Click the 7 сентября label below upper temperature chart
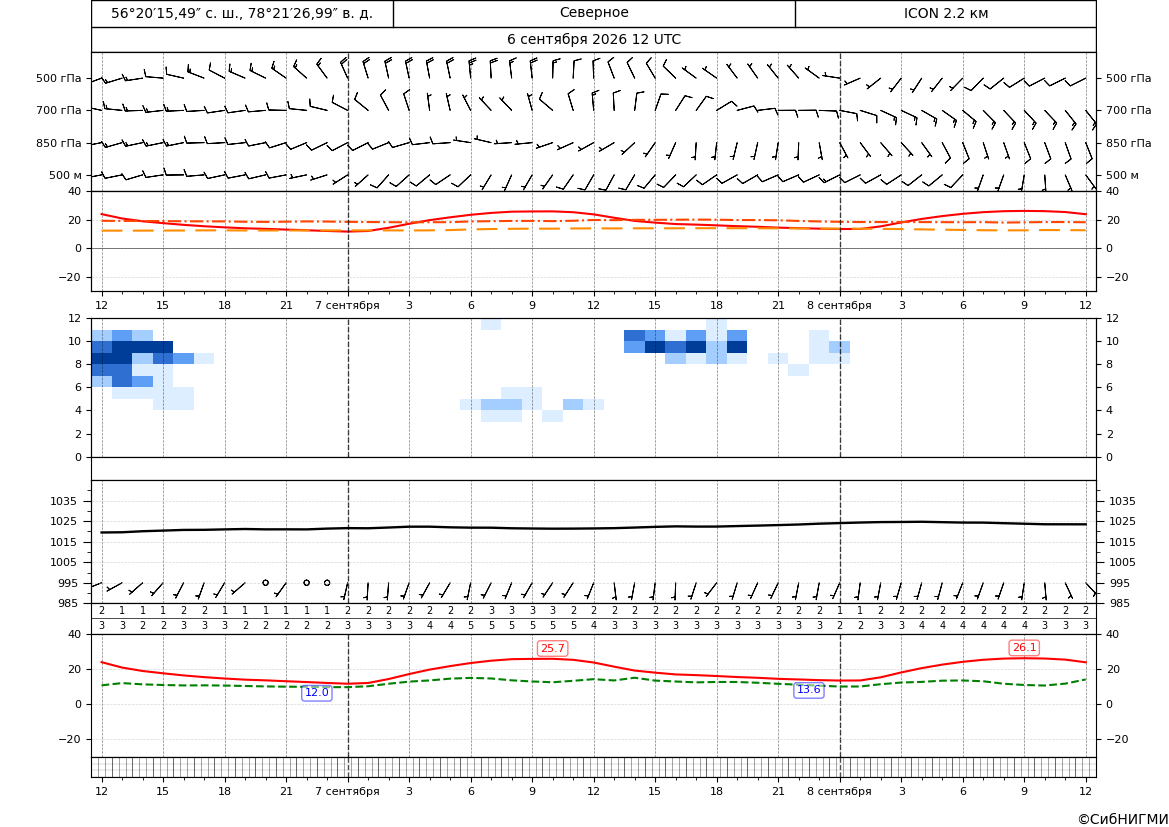 pos(347,305)
